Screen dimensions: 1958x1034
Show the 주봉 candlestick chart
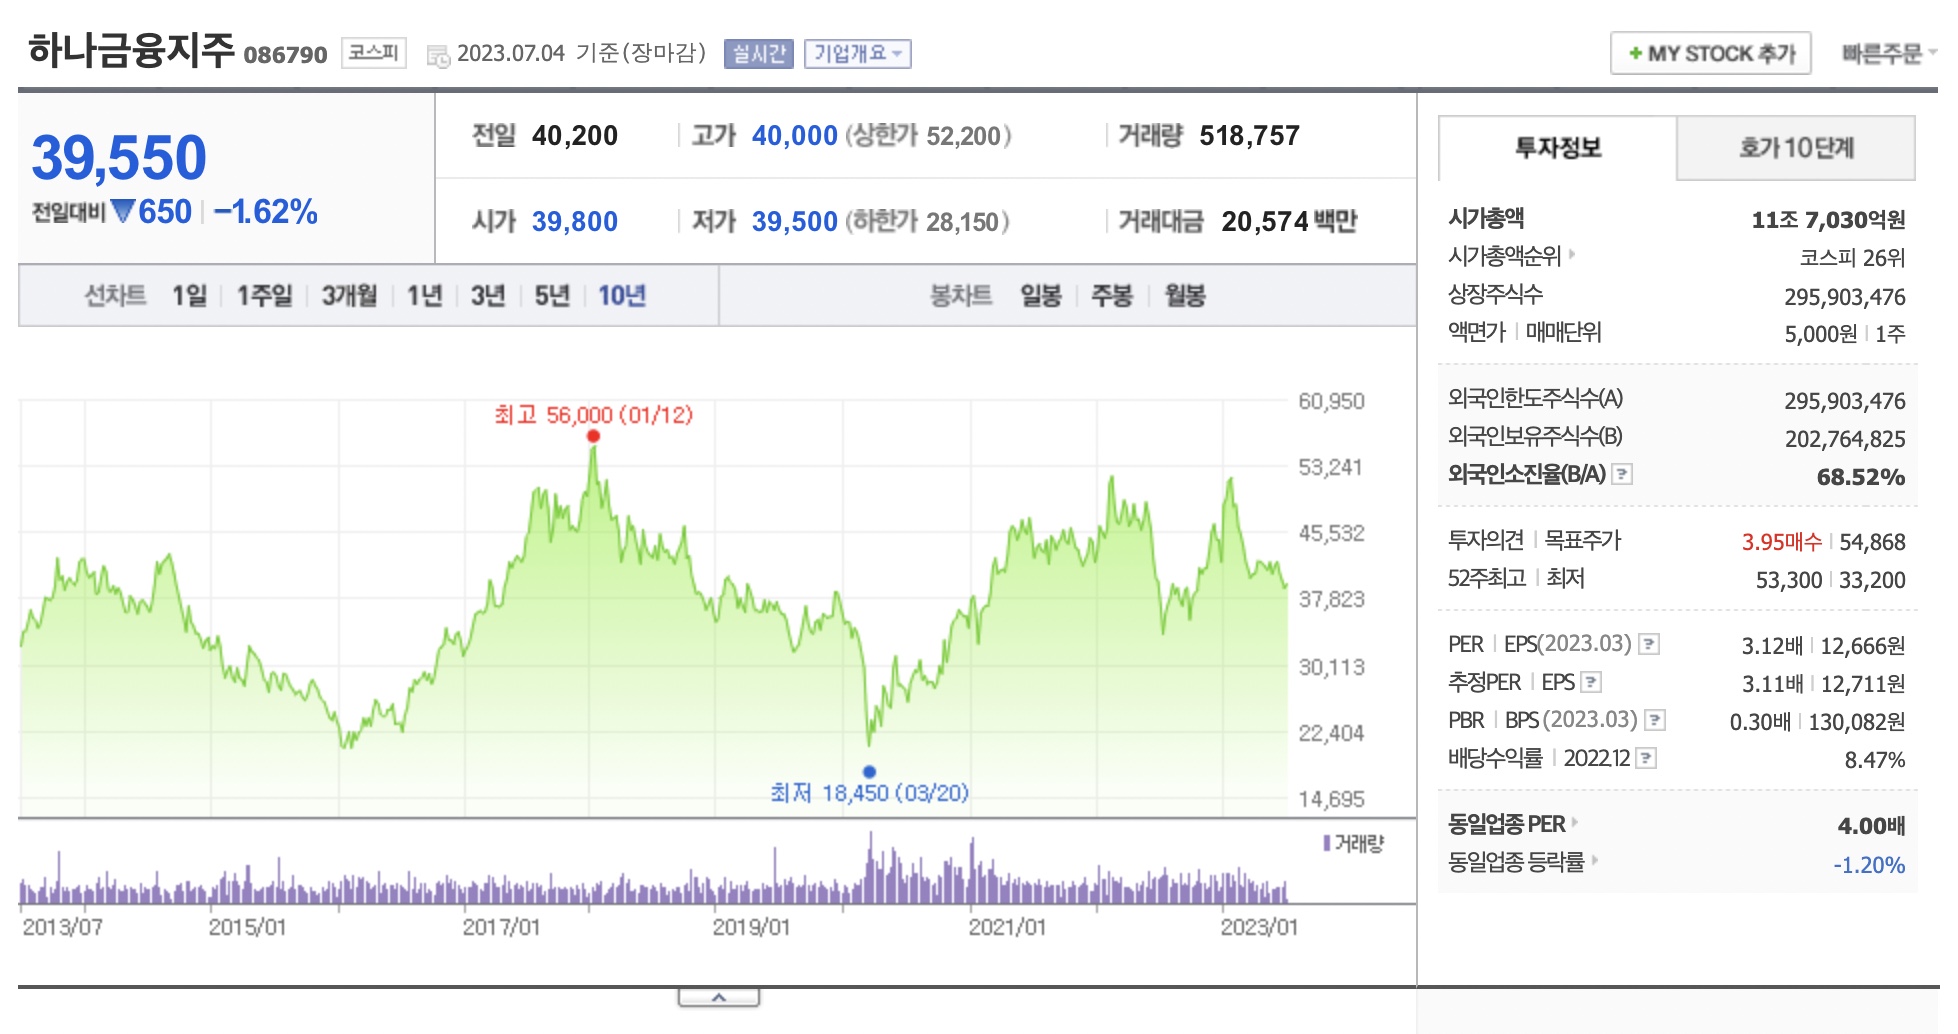[1112, 295]
